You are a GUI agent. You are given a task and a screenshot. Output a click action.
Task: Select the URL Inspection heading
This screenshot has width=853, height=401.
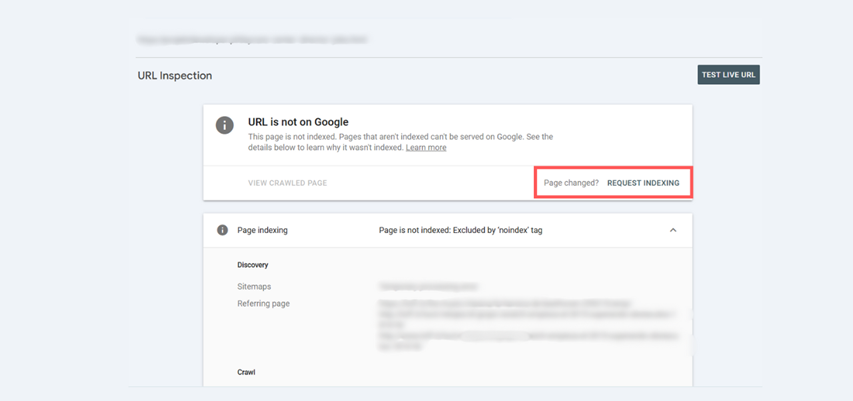tap(175, 76)
